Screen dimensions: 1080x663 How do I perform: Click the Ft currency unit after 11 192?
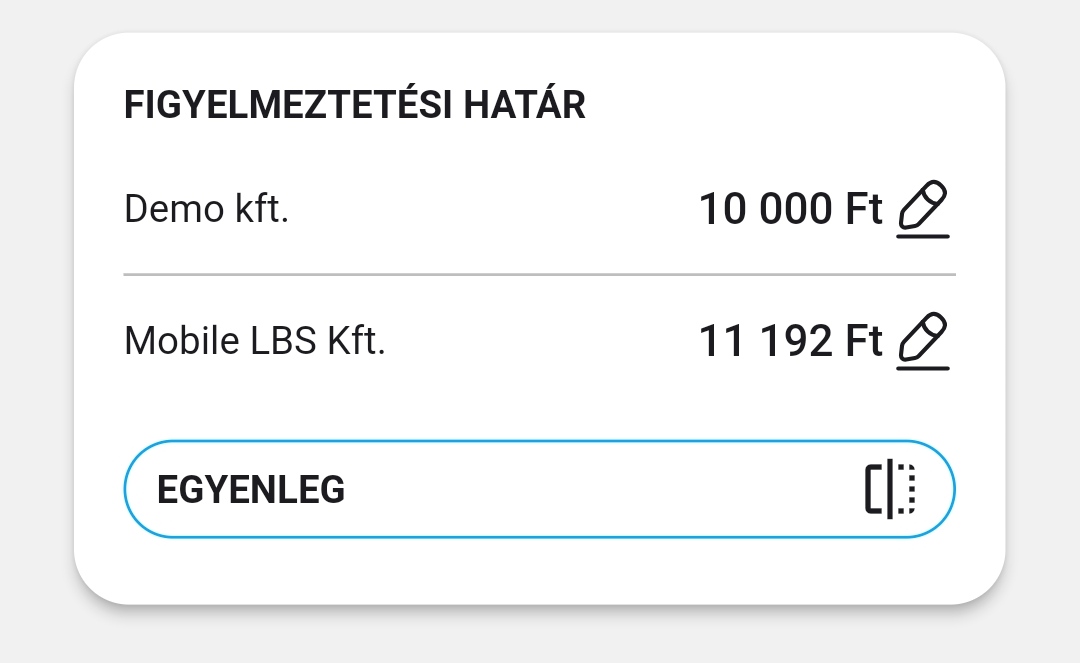coord(864,342)
